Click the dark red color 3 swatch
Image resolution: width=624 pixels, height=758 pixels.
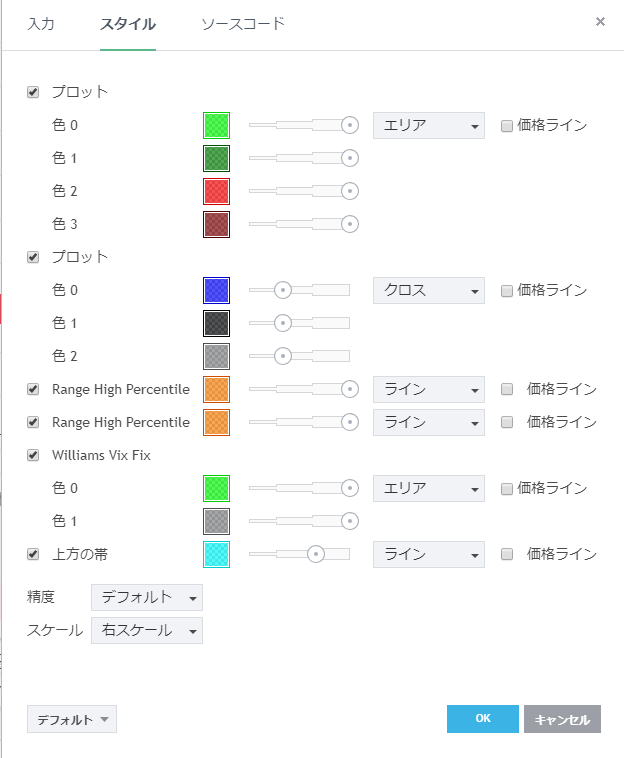coord(216,224)
